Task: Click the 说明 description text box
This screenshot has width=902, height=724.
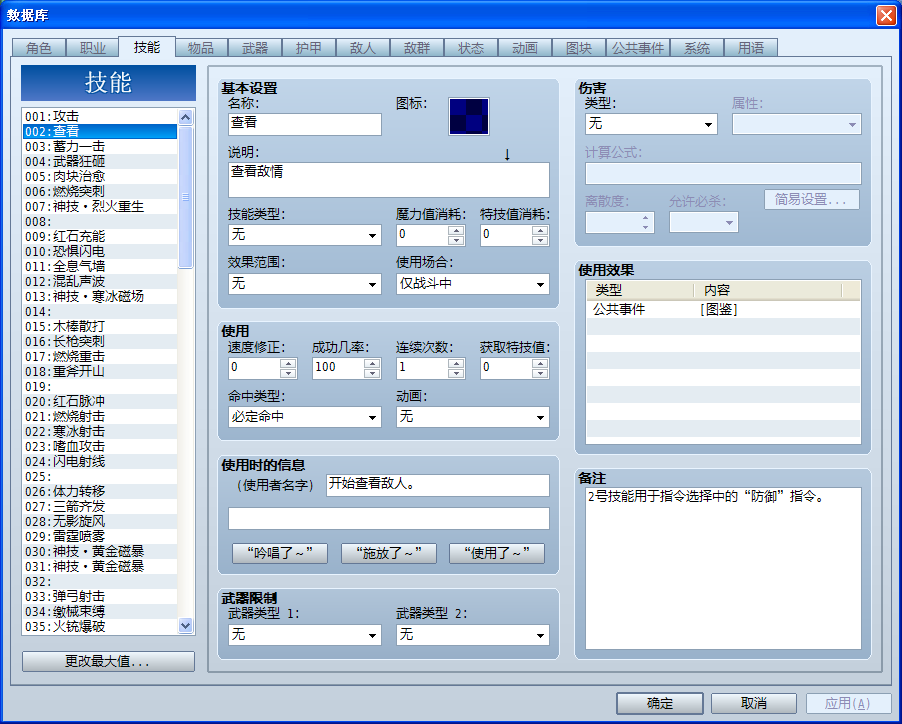Action: 389,180
